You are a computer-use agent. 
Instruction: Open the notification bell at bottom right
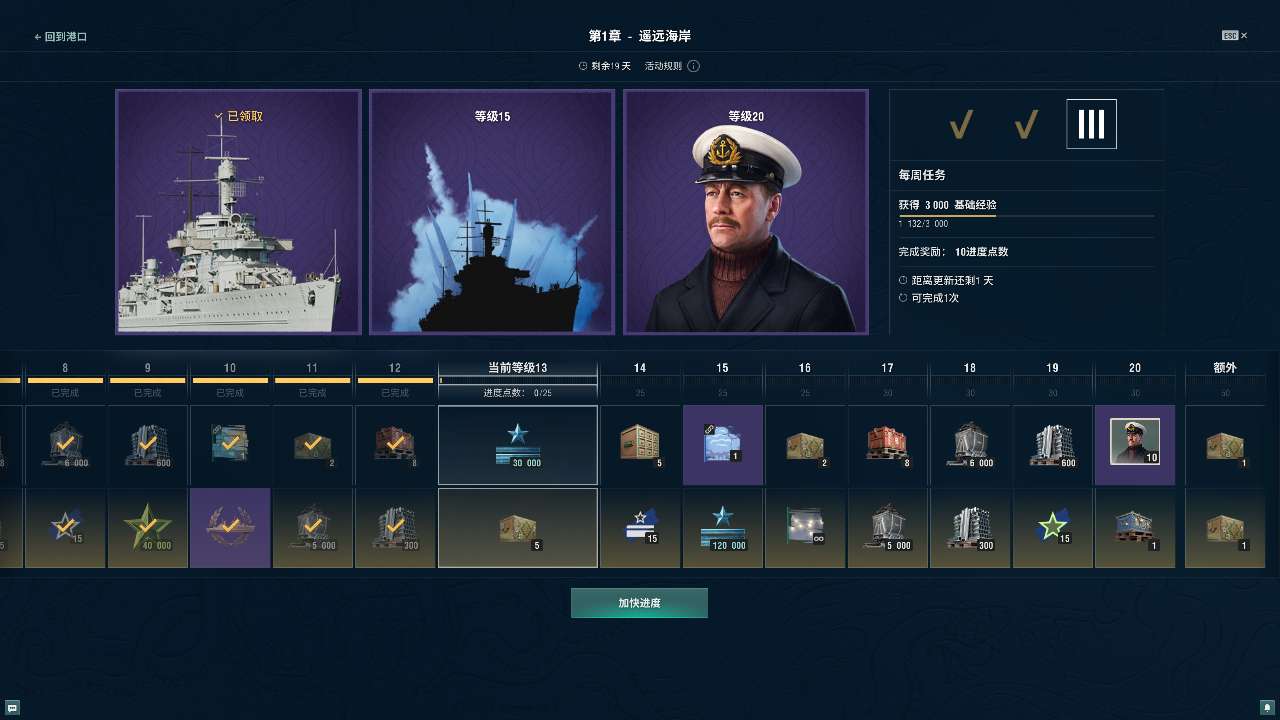click(1267, 708)
